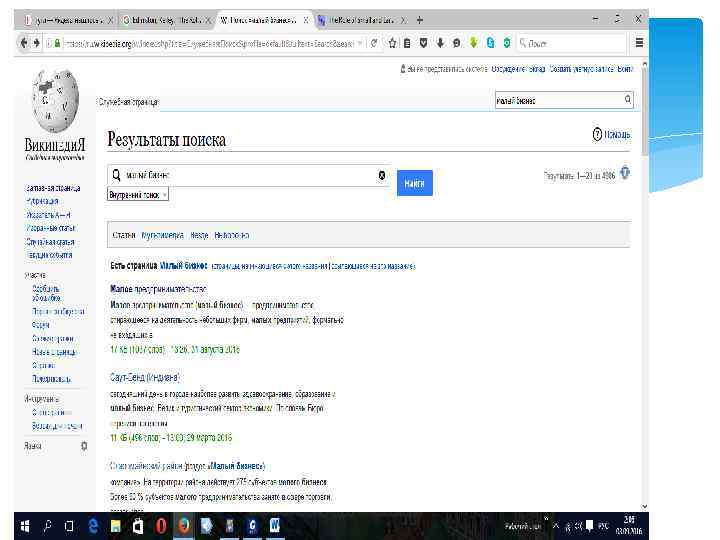
Task: Select the Мультимедиа search filter tab
Action: tap(163, 235)
